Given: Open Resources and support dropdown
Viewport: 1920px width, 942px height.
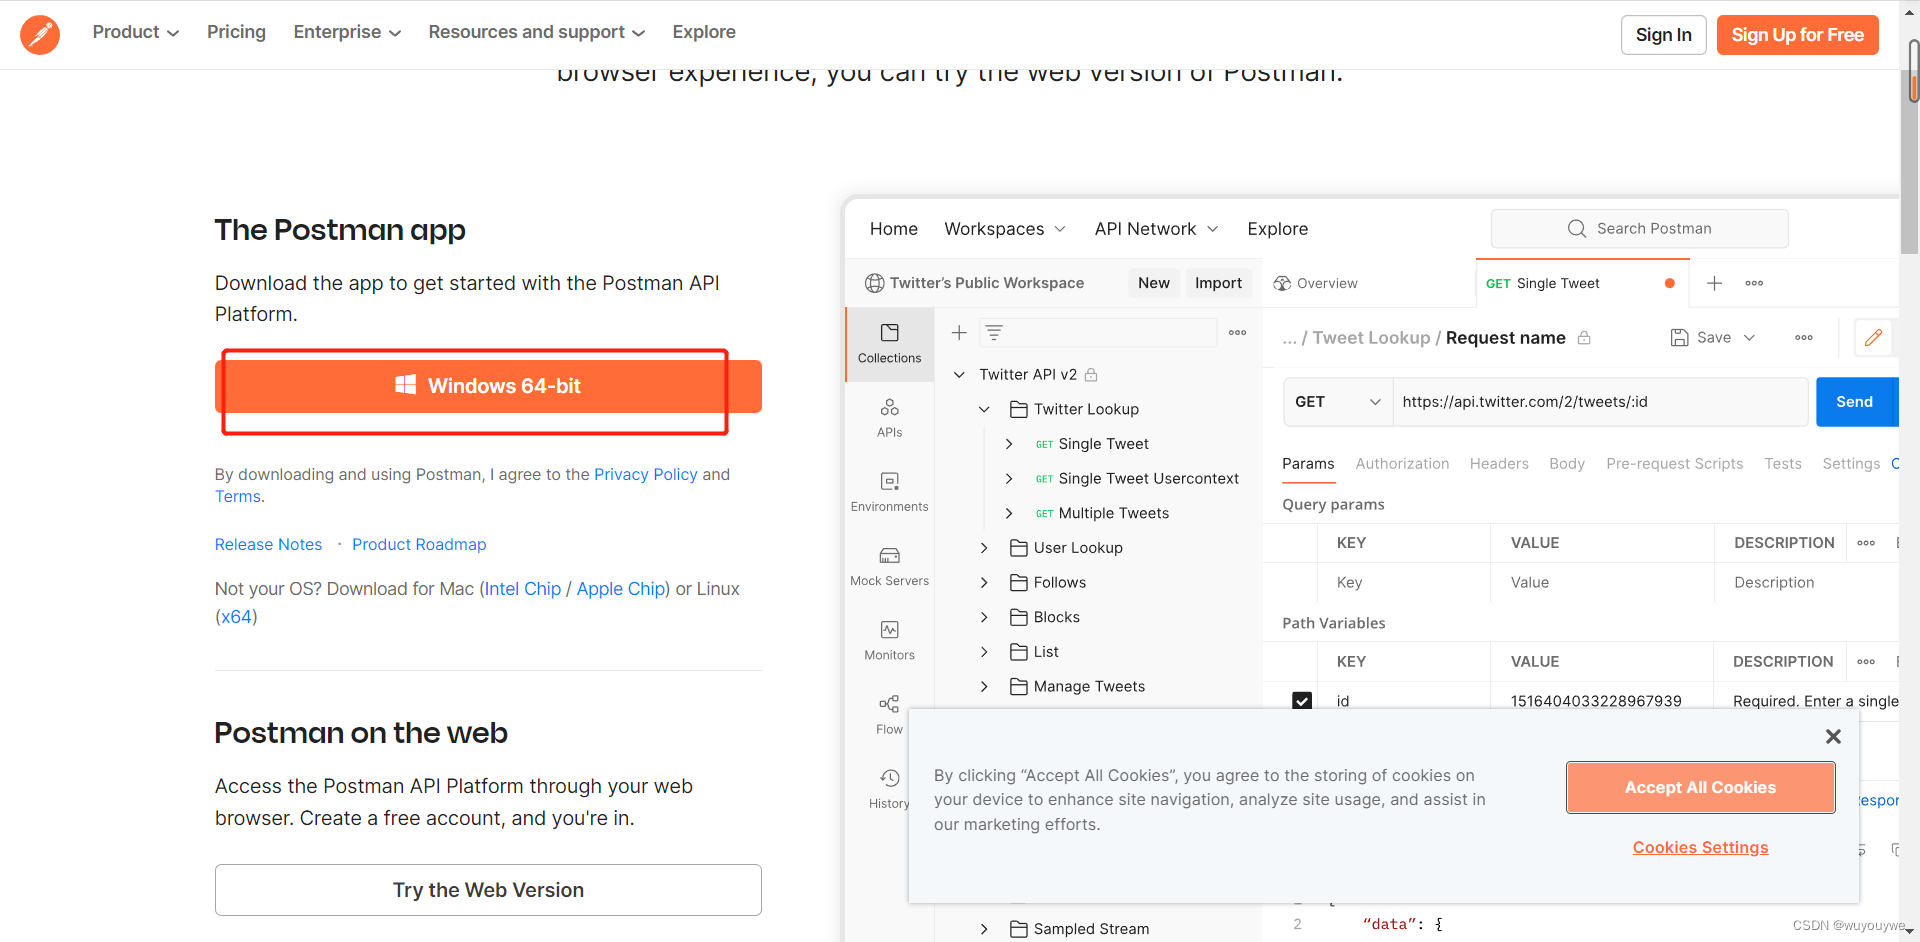Looking at the screenshot, I should point(537,32).
